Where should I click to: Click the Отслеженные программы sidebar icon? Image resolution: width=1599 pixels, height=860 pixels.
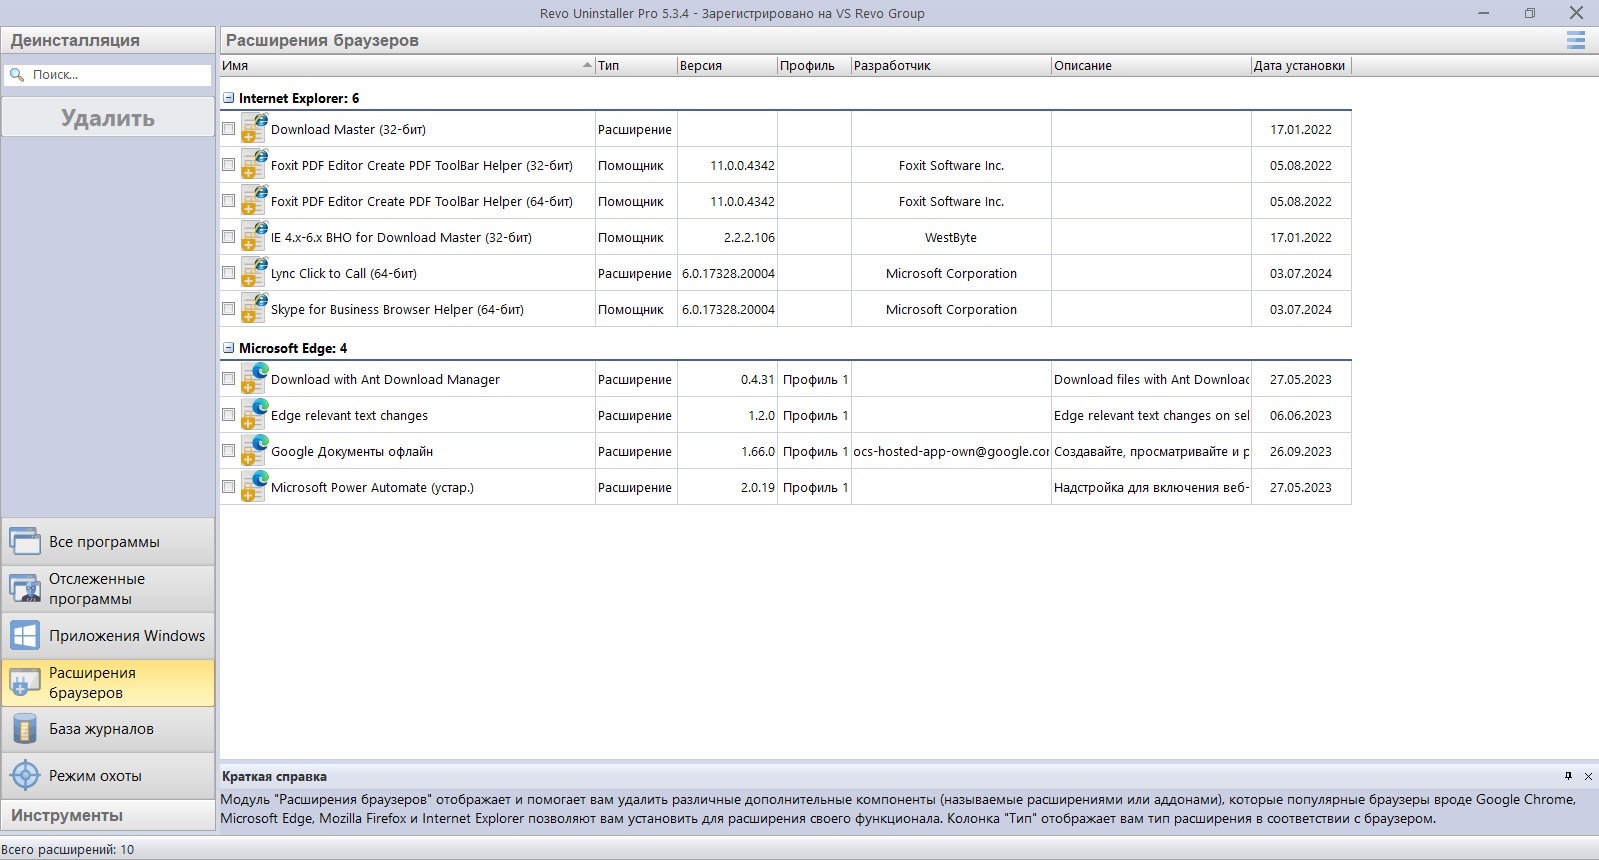tap(25, 588)
